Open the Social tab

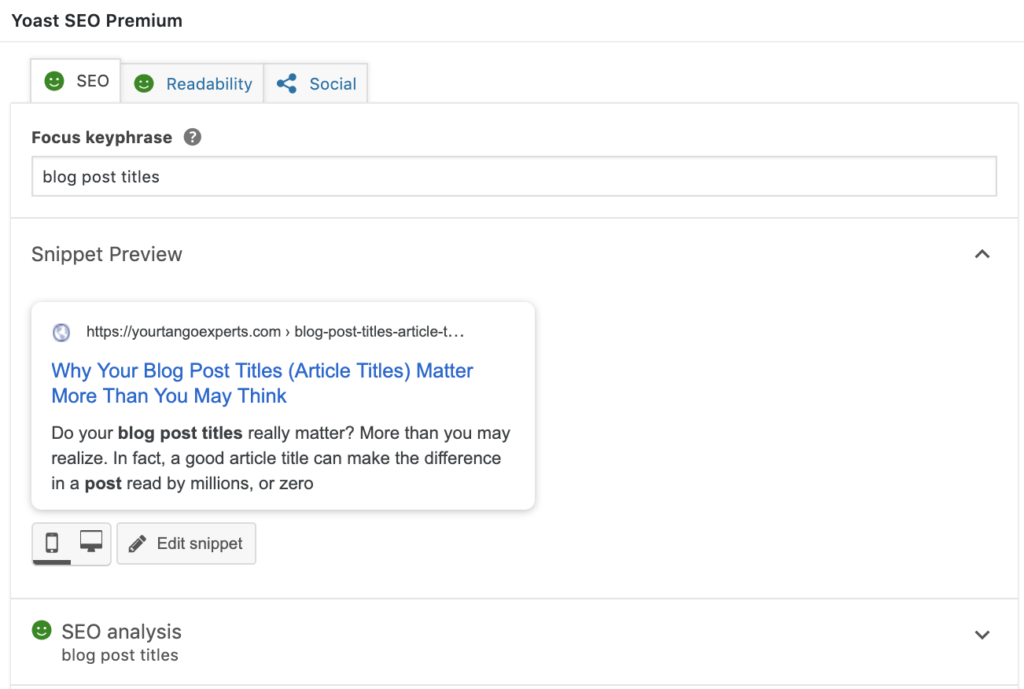pos(316,84)
